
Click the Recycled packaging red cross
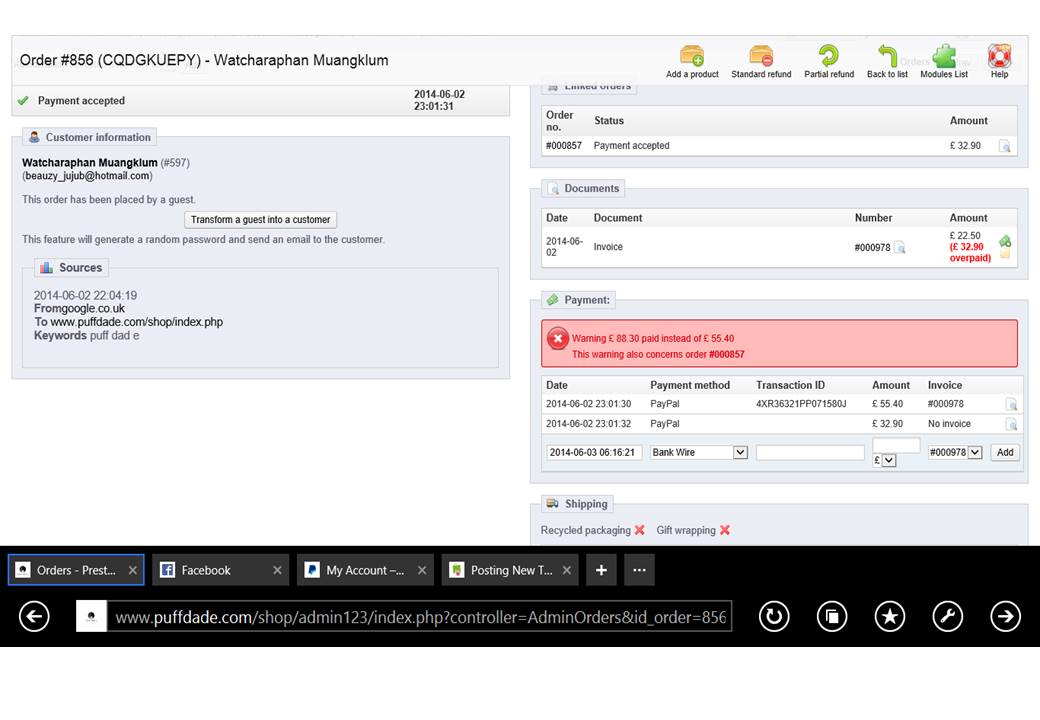point(639,530)
